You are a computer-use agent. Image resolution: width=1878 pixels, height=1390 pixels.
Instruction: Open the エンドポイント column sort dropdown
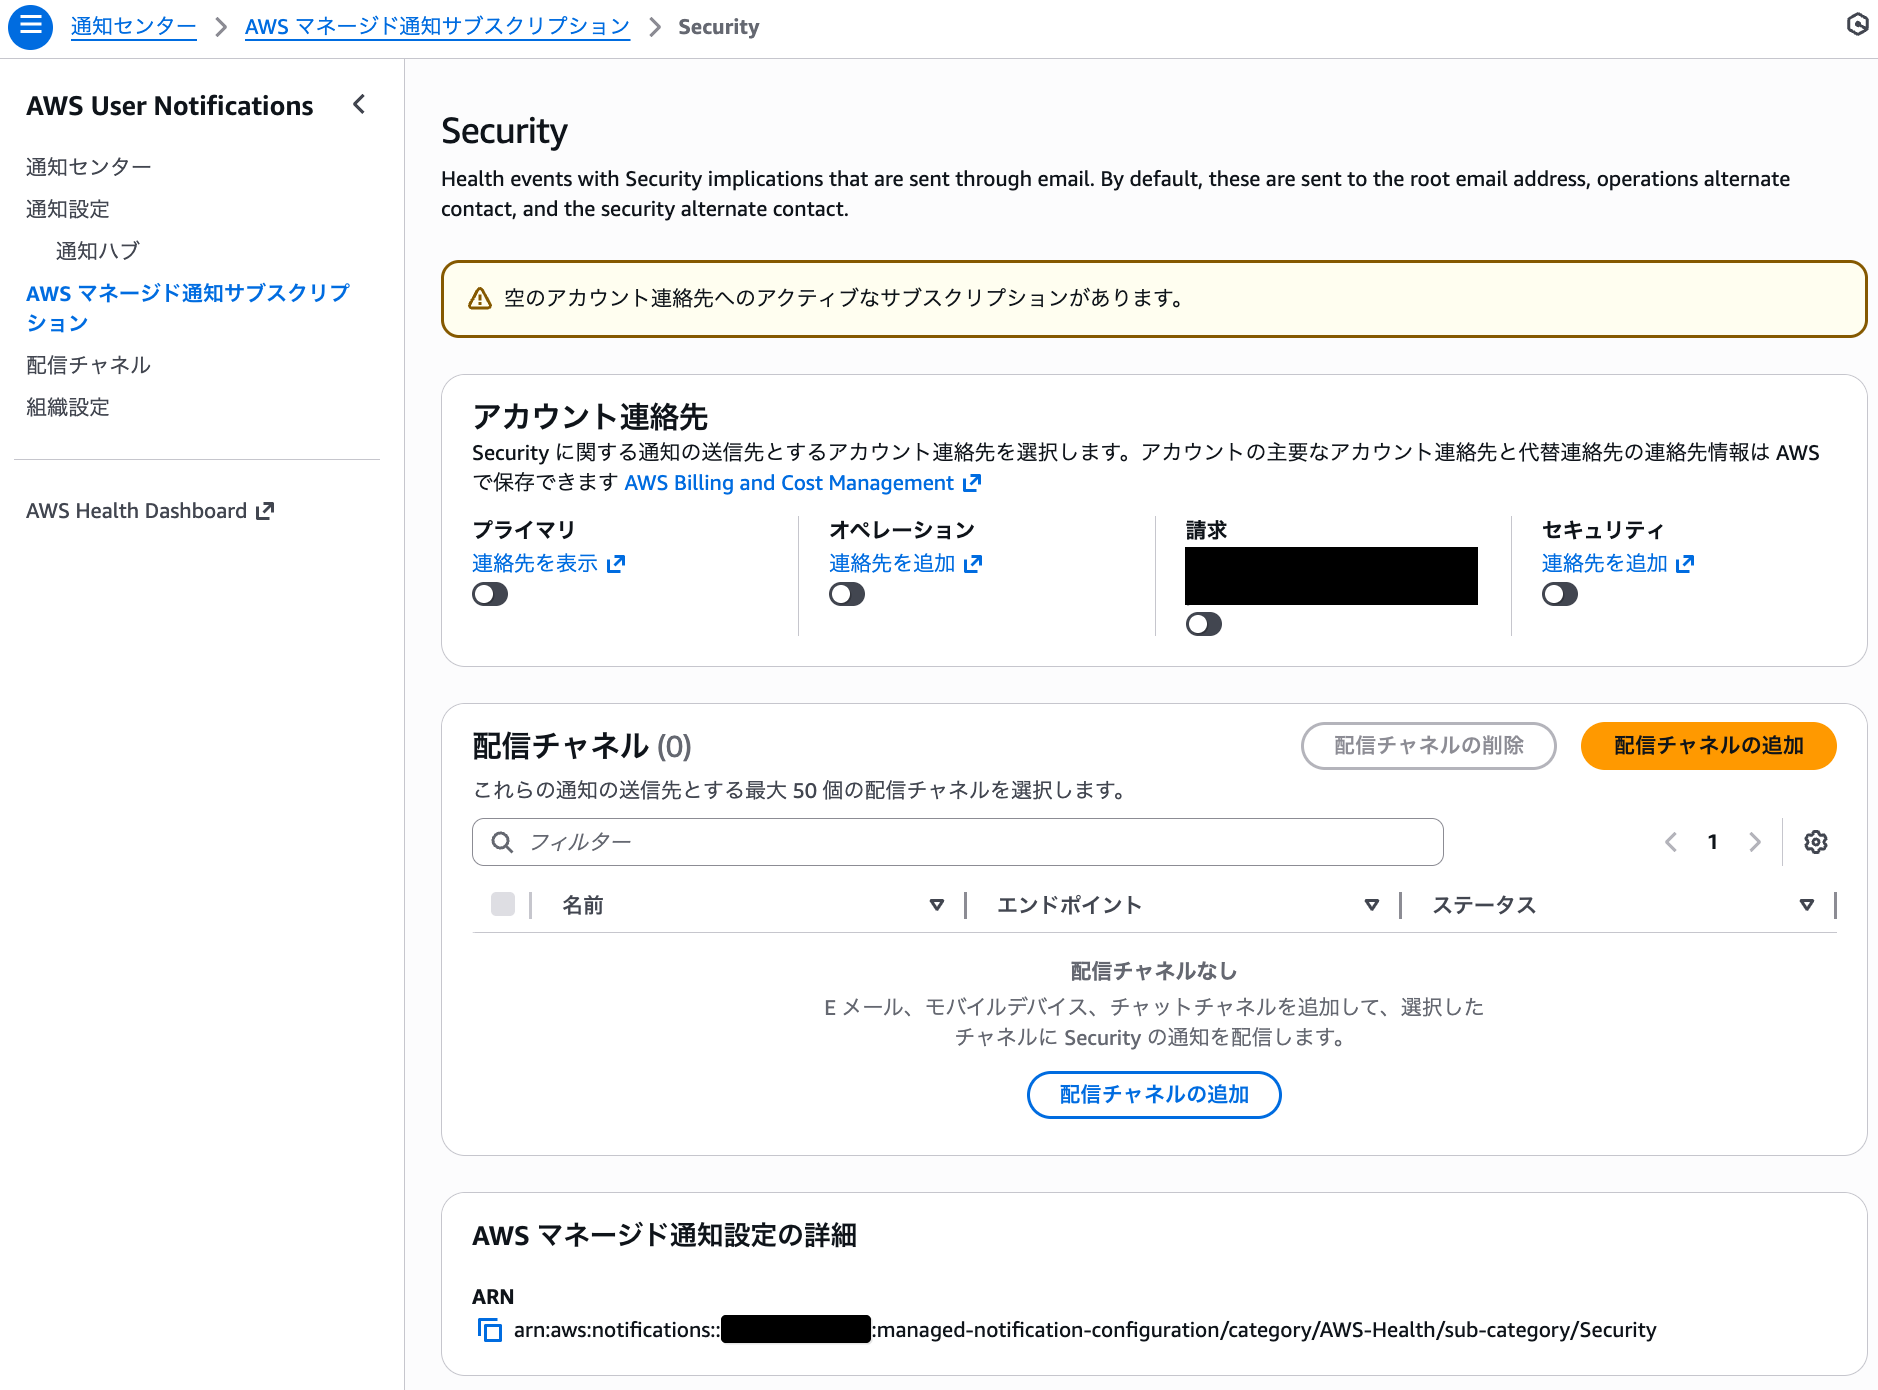[1370, 905]
